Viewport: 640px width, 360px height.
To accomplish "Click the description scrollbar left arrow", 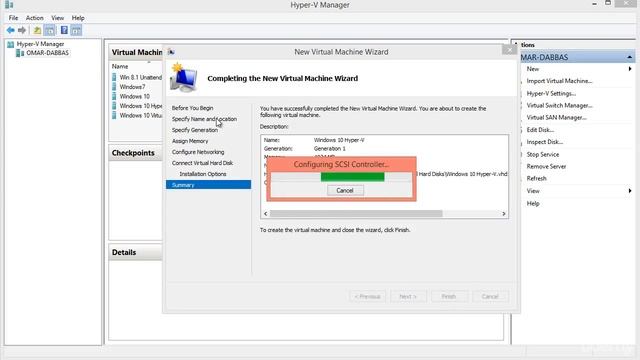I will pos(266,213).
